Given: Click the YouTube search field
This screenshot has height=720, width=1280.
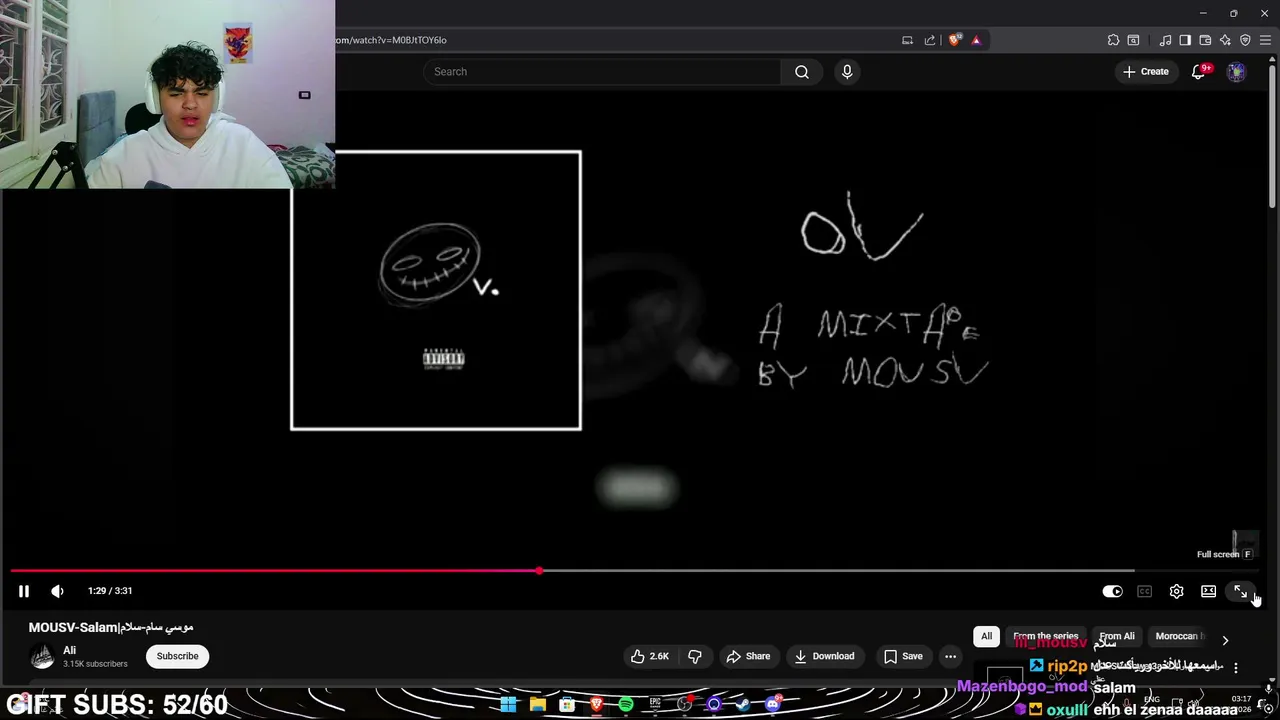Looking at the screenshot, I should (x=602, y=72).
